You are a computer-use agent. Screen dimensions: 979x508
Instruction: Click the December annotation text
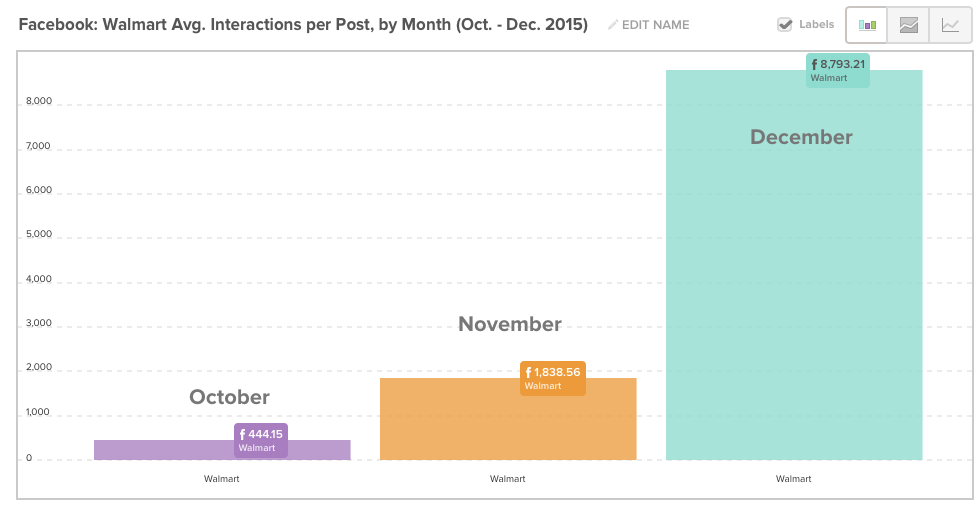coord(801,137)
